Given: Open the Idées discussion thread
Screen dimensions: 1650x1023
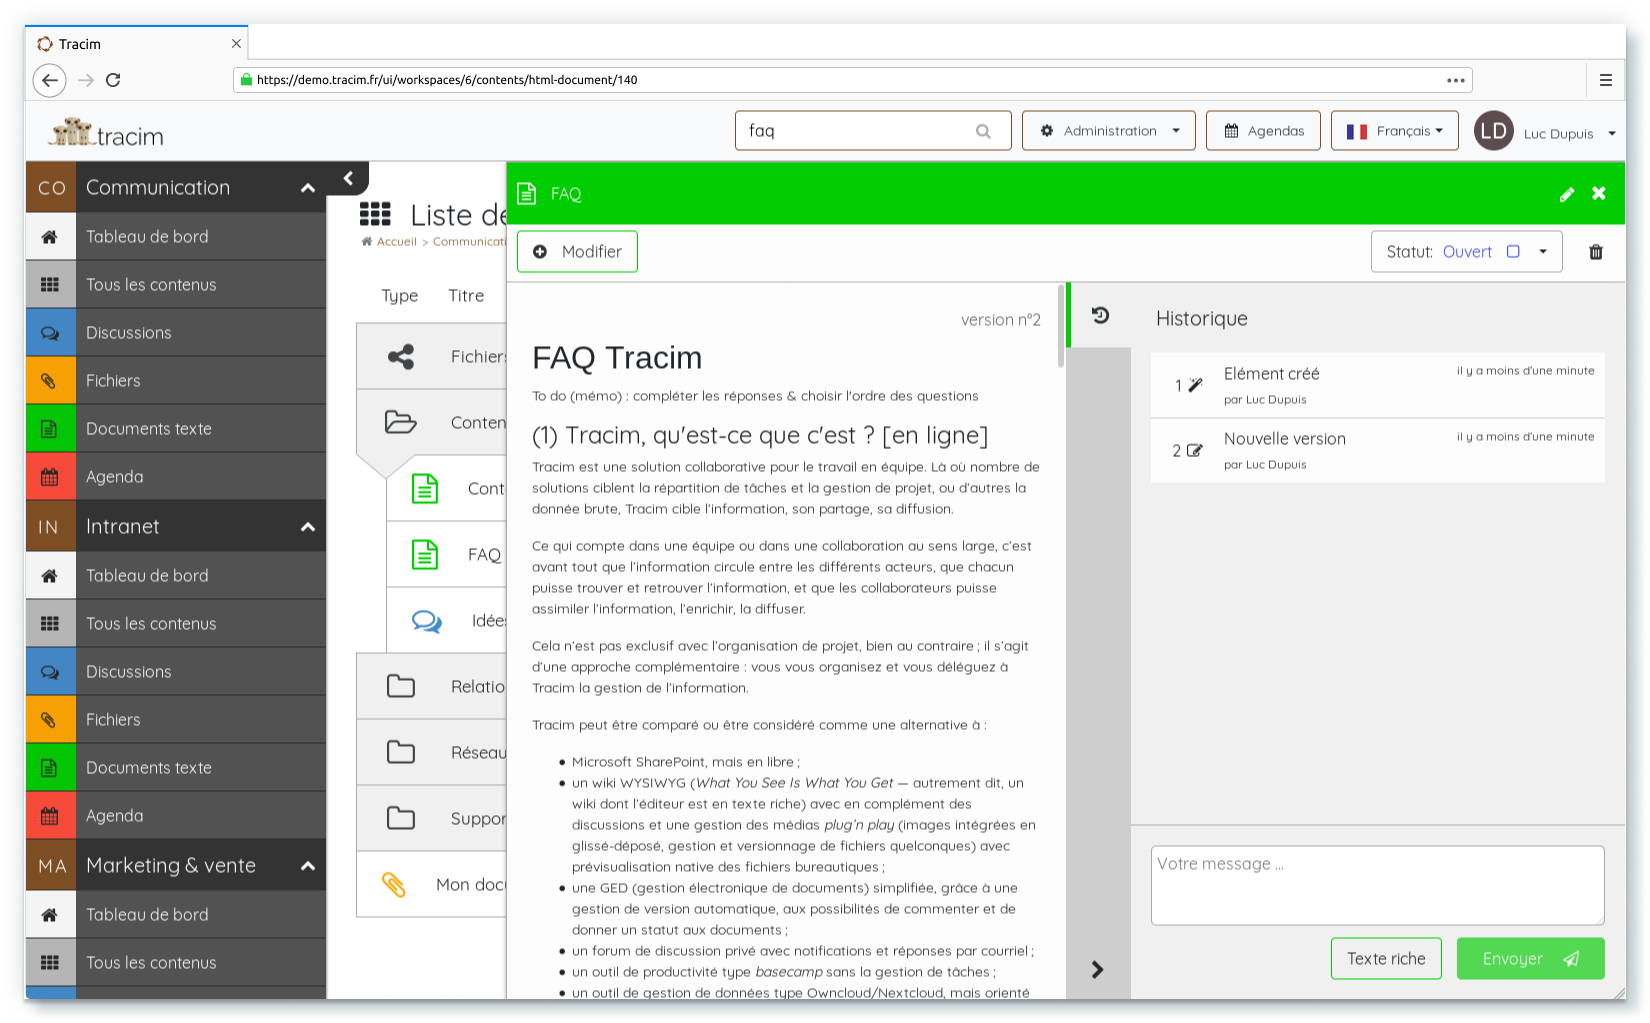Looking at the screenshot, I should click(x=446, y=620).
